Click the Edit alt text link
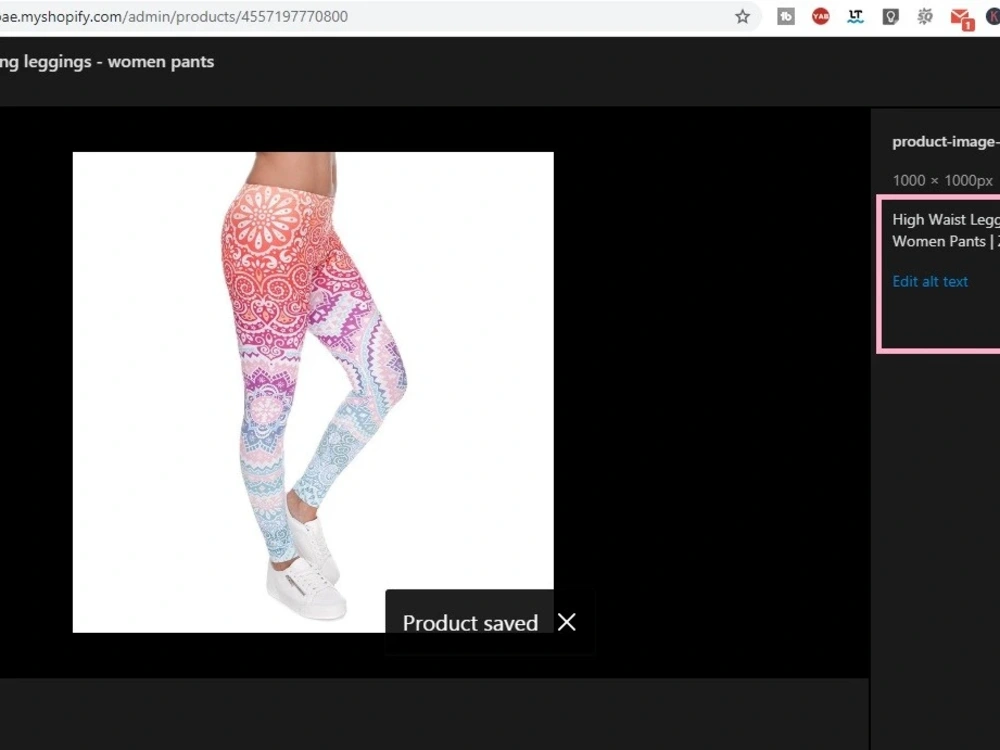The image size is (1000, 750). point(930,281)
